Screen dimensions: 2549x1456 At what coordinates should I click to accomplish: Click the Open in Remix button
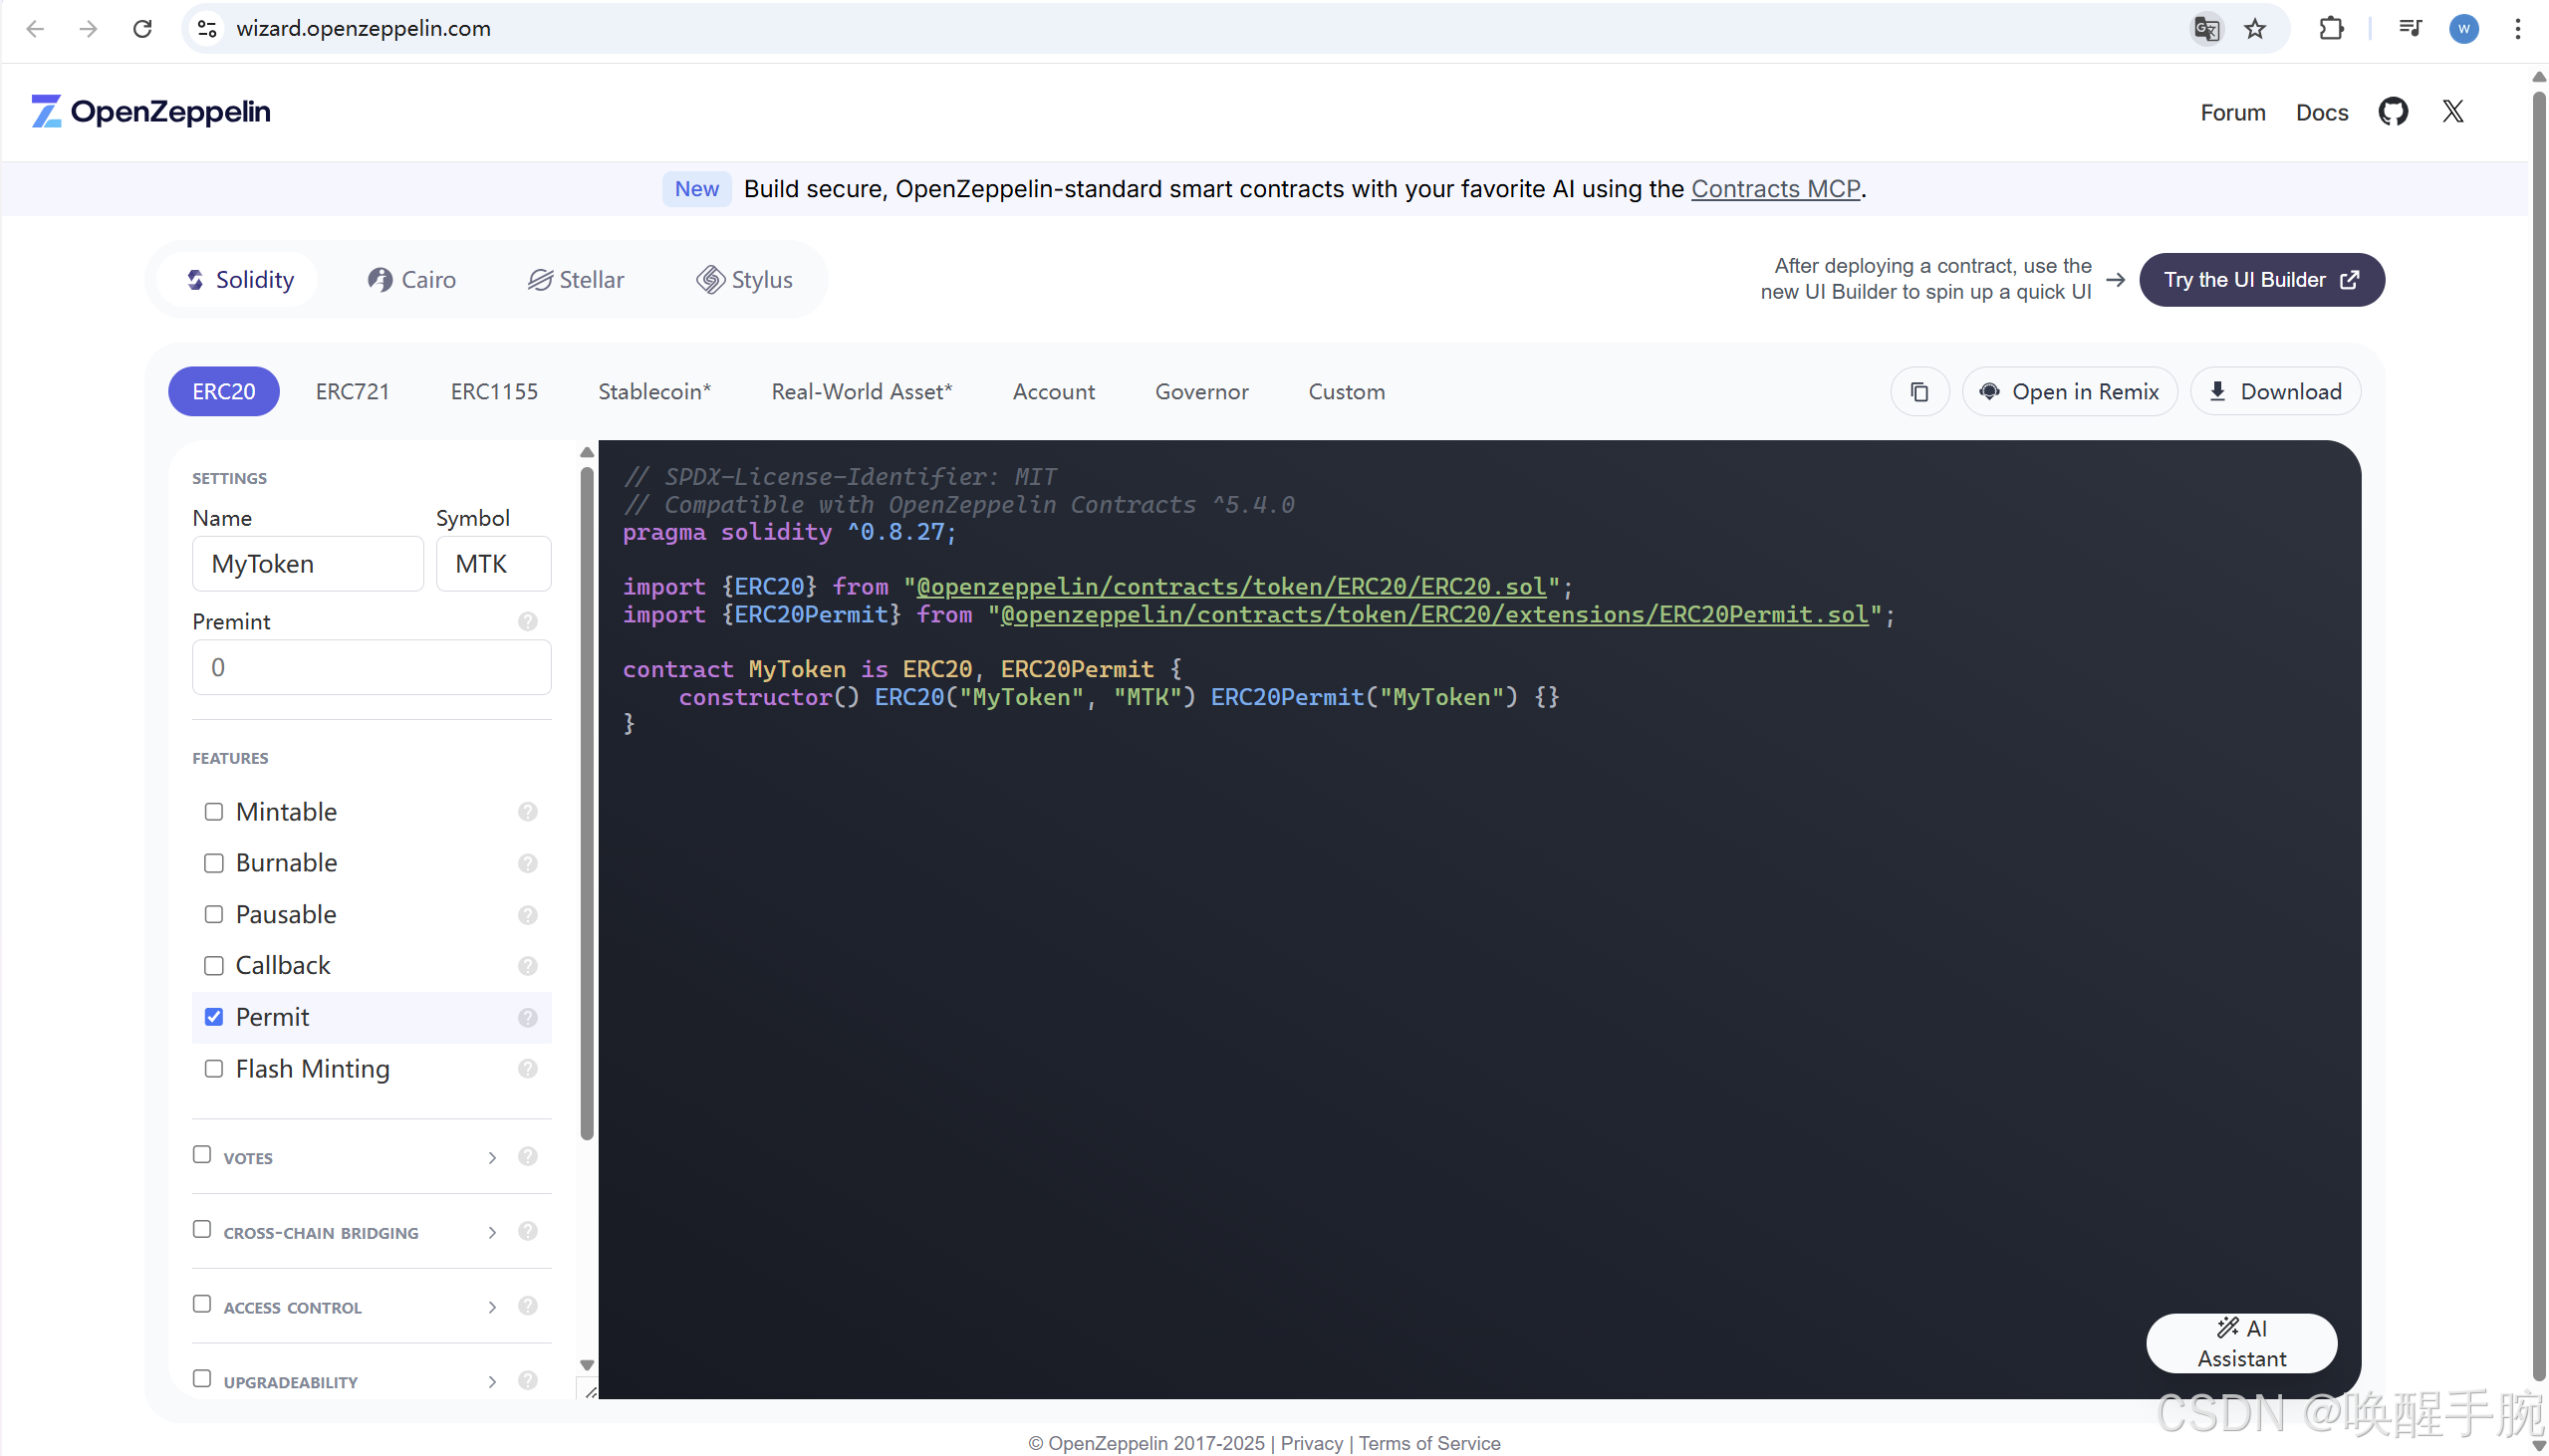click(x=2069, y=392)
